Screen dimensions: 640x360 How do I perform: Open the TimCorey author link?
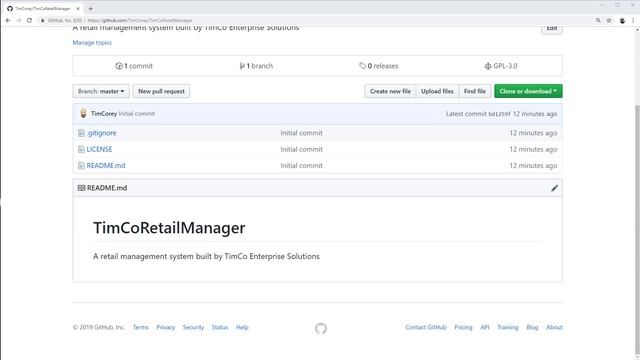click(104, 113)
